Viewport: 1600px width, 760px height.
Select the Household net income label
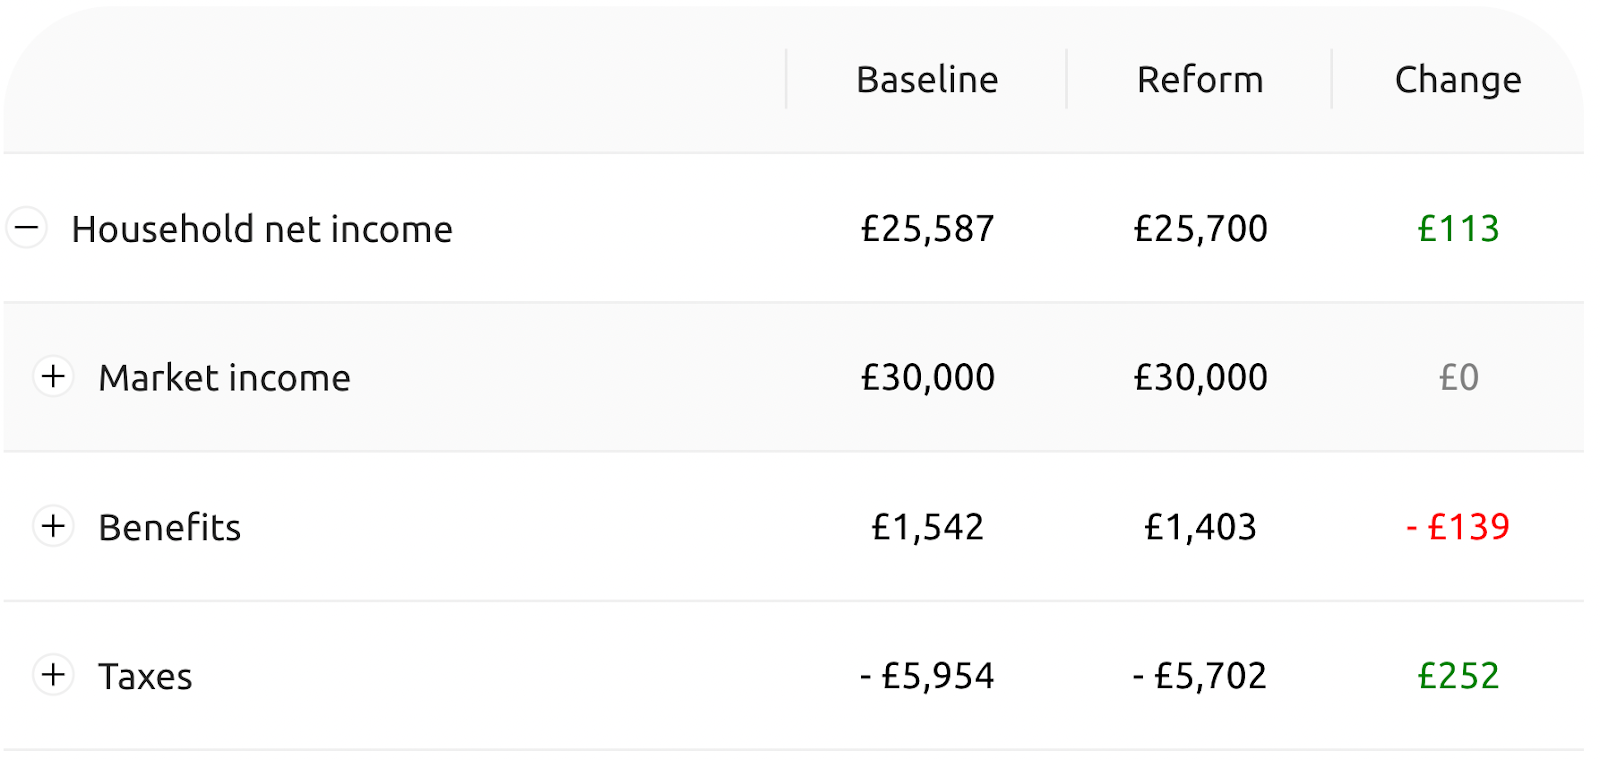pyautogui.click(x=262, y=229)
